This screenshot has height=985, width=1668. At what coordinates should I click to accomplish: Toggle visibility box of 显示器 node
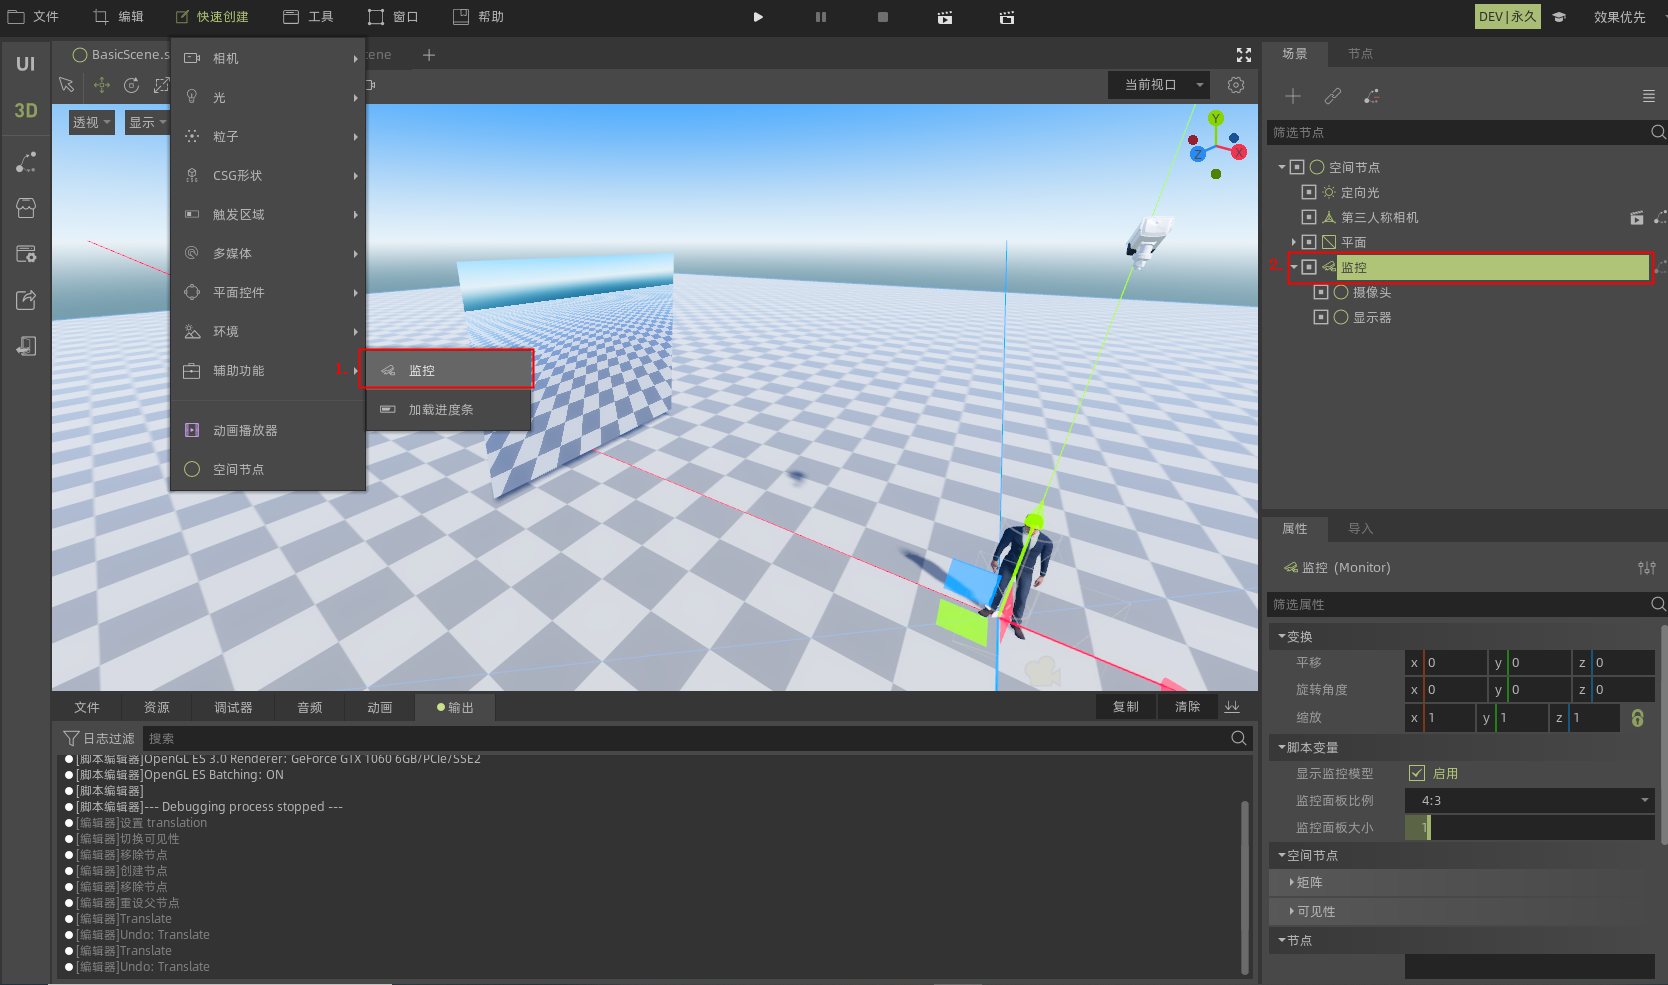[x=1320, y=317]
